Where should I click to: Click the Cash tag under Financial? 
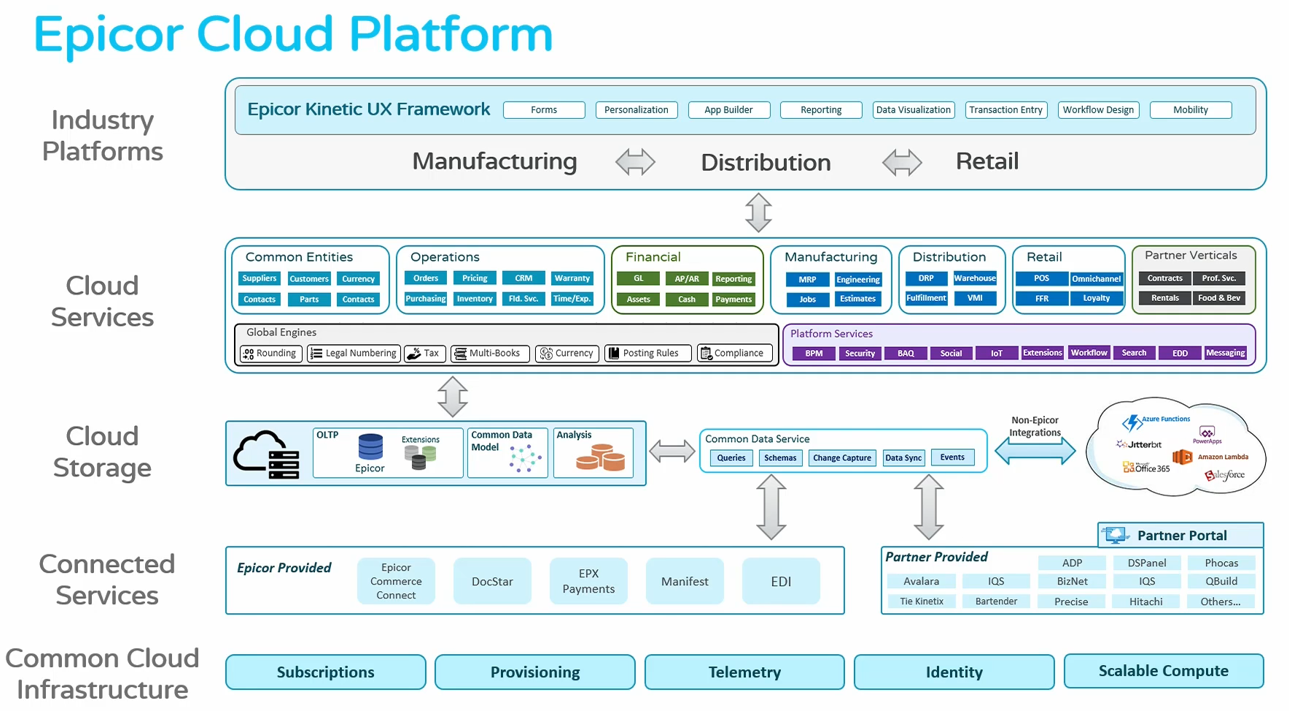pyautogui.click(x=686, y=299)
